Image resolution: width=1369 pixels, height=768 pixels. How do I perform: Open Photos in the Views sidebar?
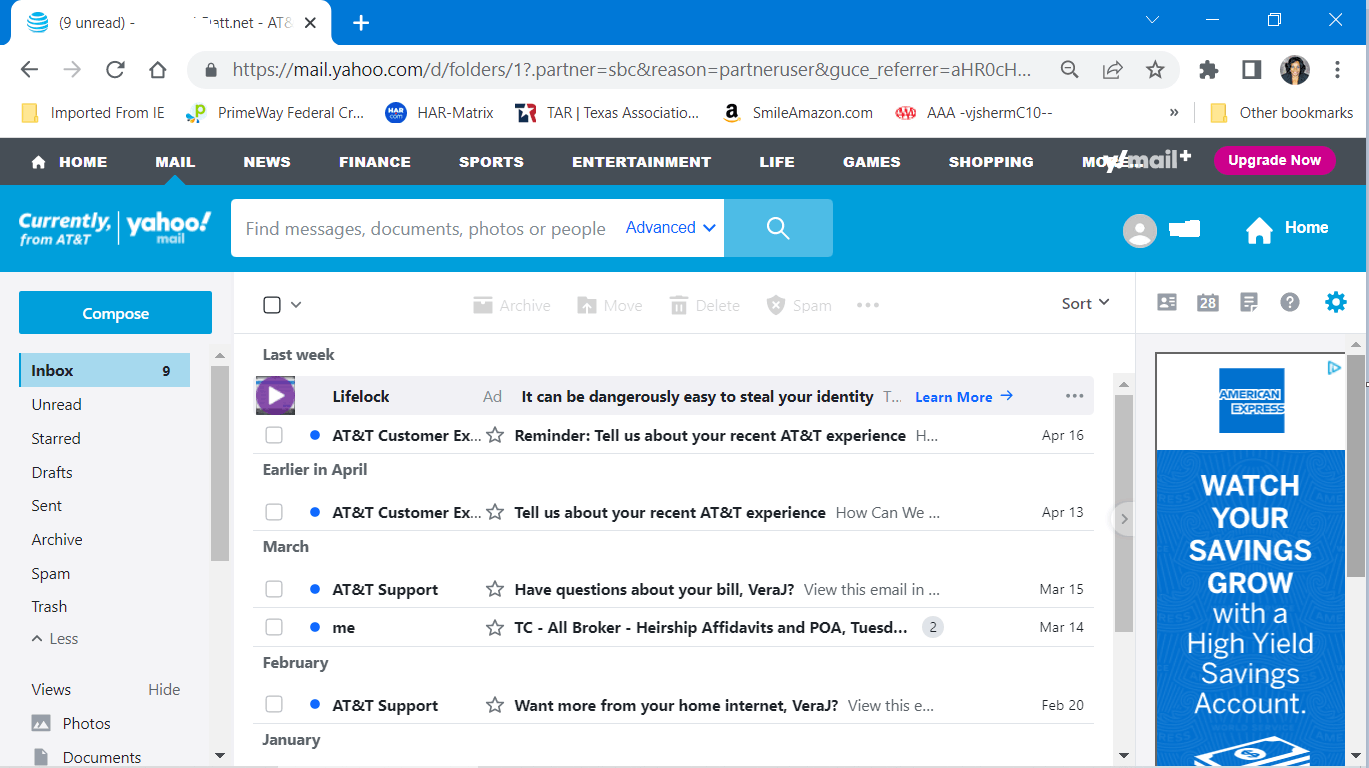pyautogui.click(x=86, y=722)
